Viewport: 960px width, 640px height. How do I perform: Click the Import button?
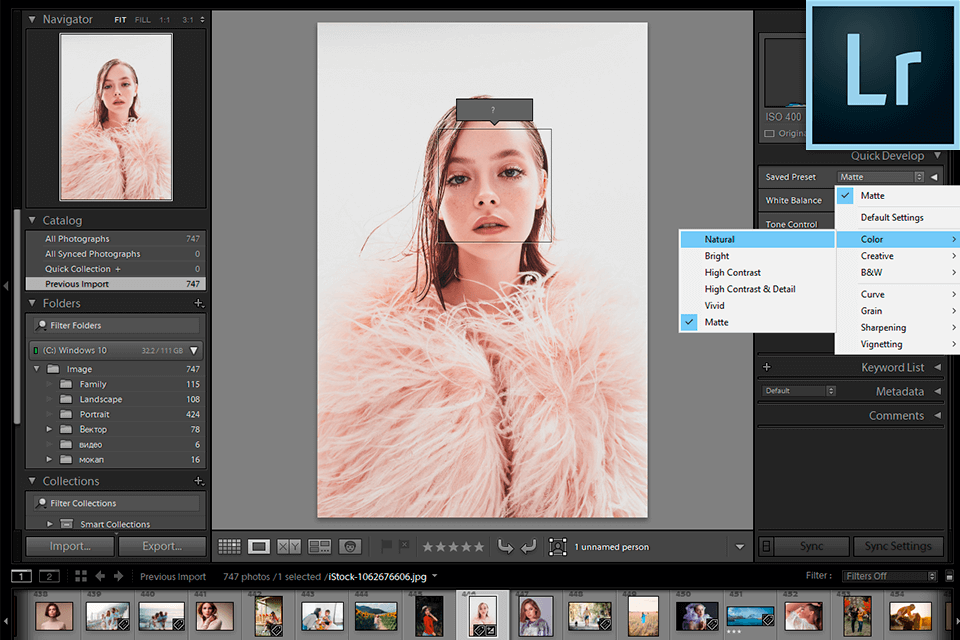point(69,546)
